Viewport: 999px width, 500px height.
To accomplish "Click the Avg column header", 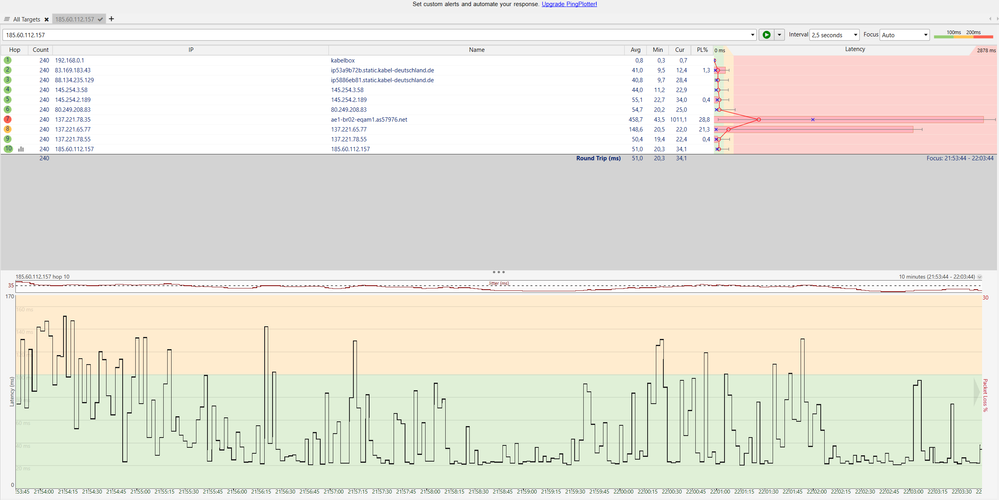I will pos(635,50).
